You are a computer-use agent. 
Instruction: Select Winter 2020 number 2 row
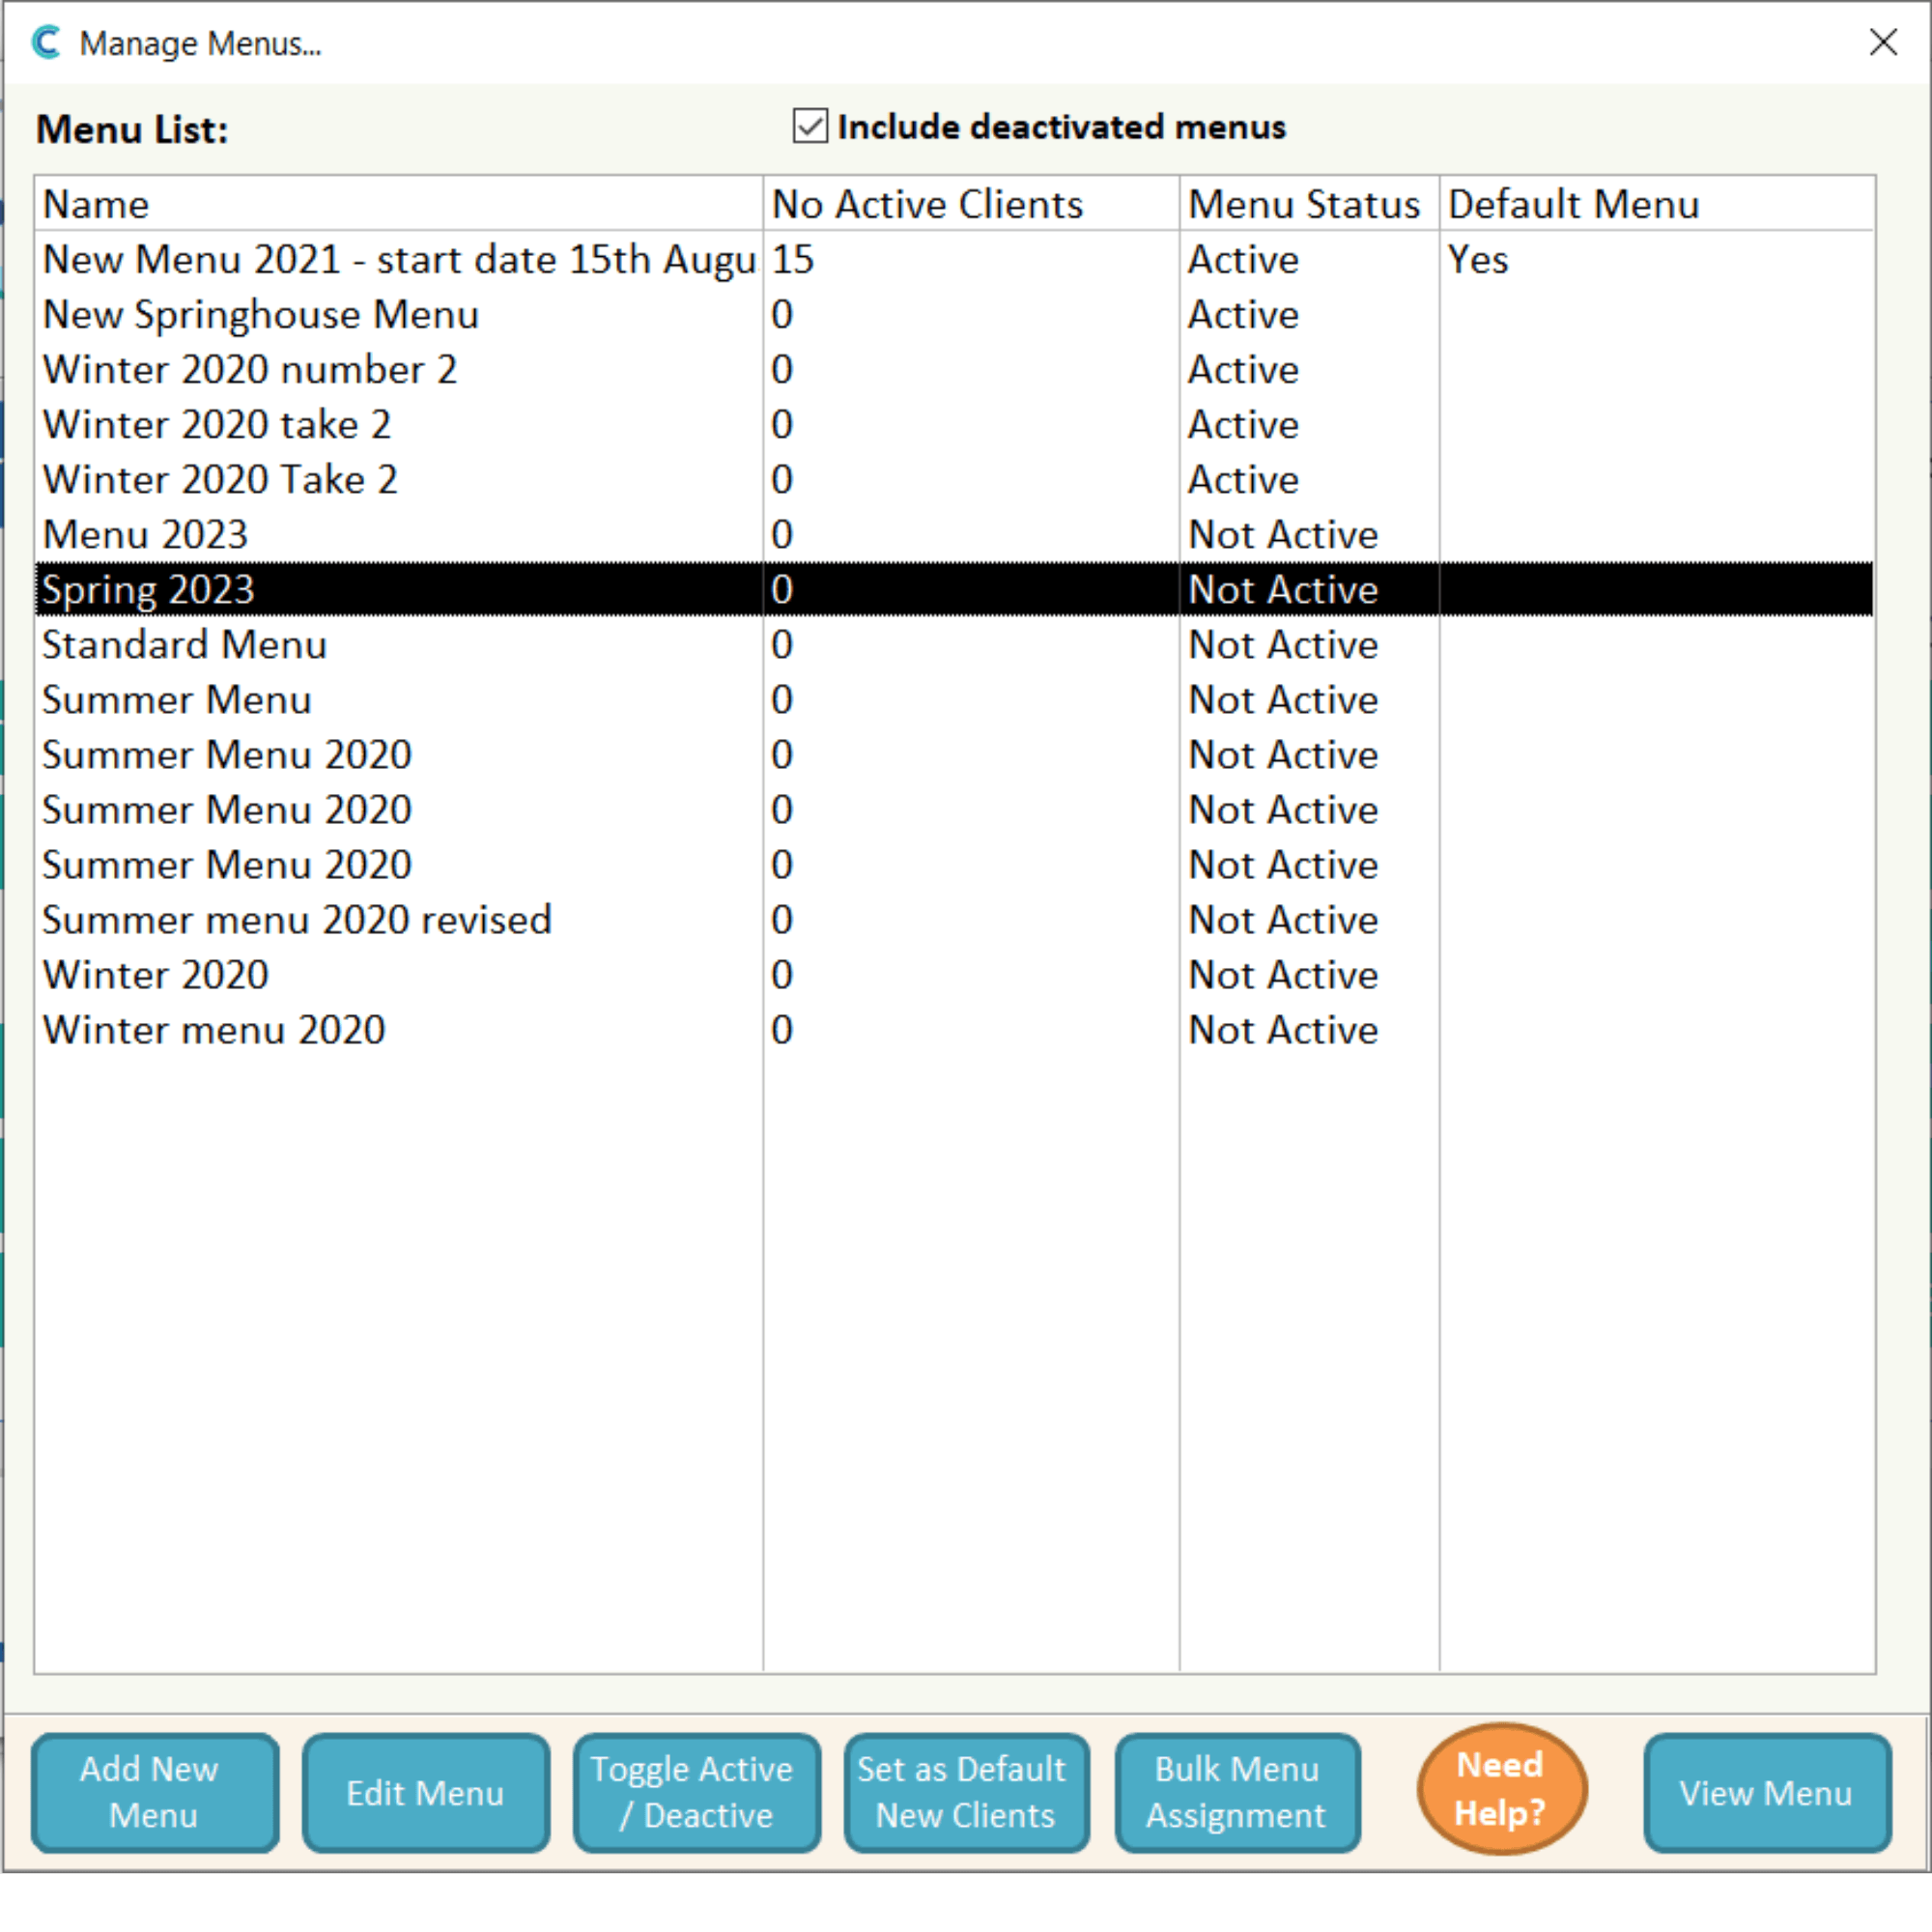pyautogui.click(x=954, y=370)
